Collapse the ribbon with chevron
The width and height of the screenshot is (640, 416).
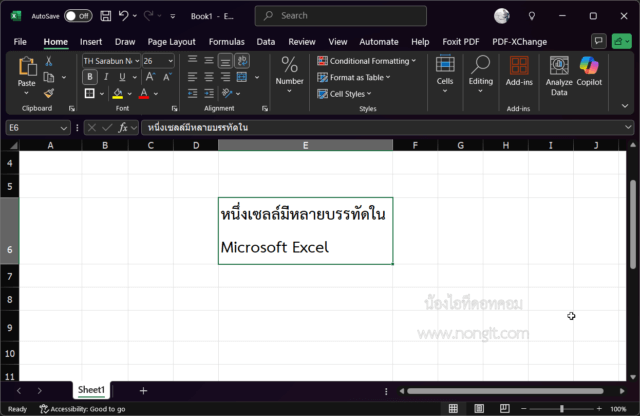(x=624, y=106)
